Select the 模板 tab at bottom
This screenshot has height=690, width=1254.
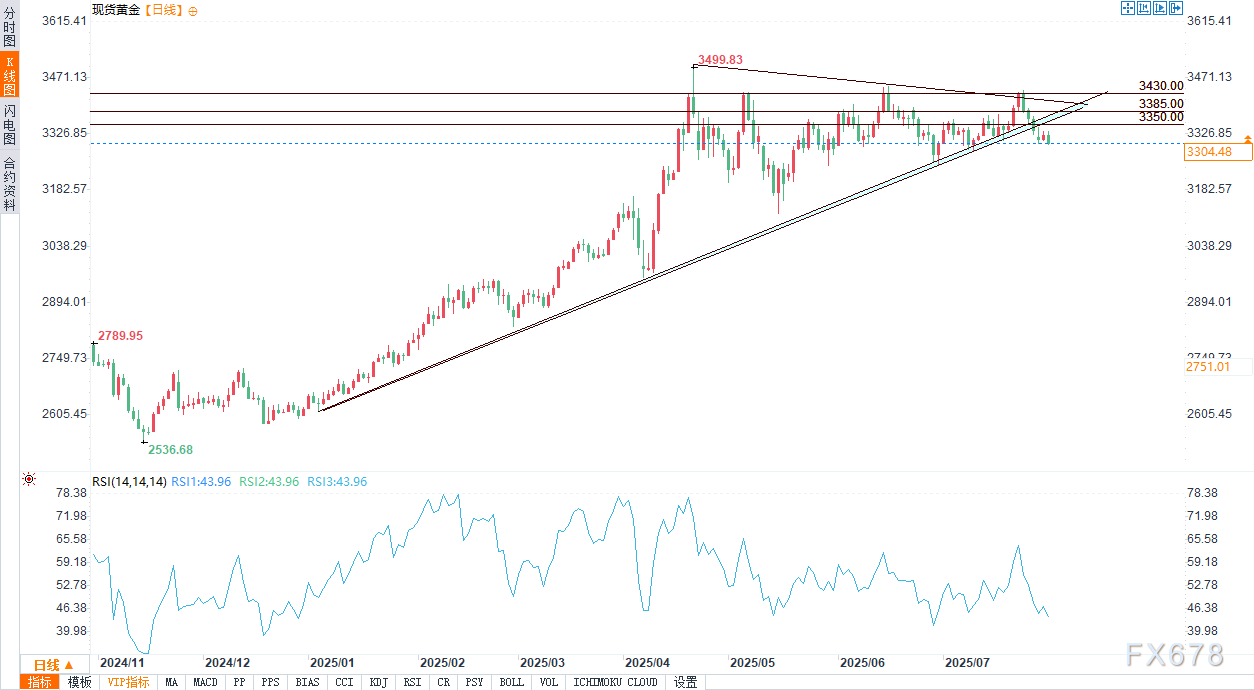point(79,682)
